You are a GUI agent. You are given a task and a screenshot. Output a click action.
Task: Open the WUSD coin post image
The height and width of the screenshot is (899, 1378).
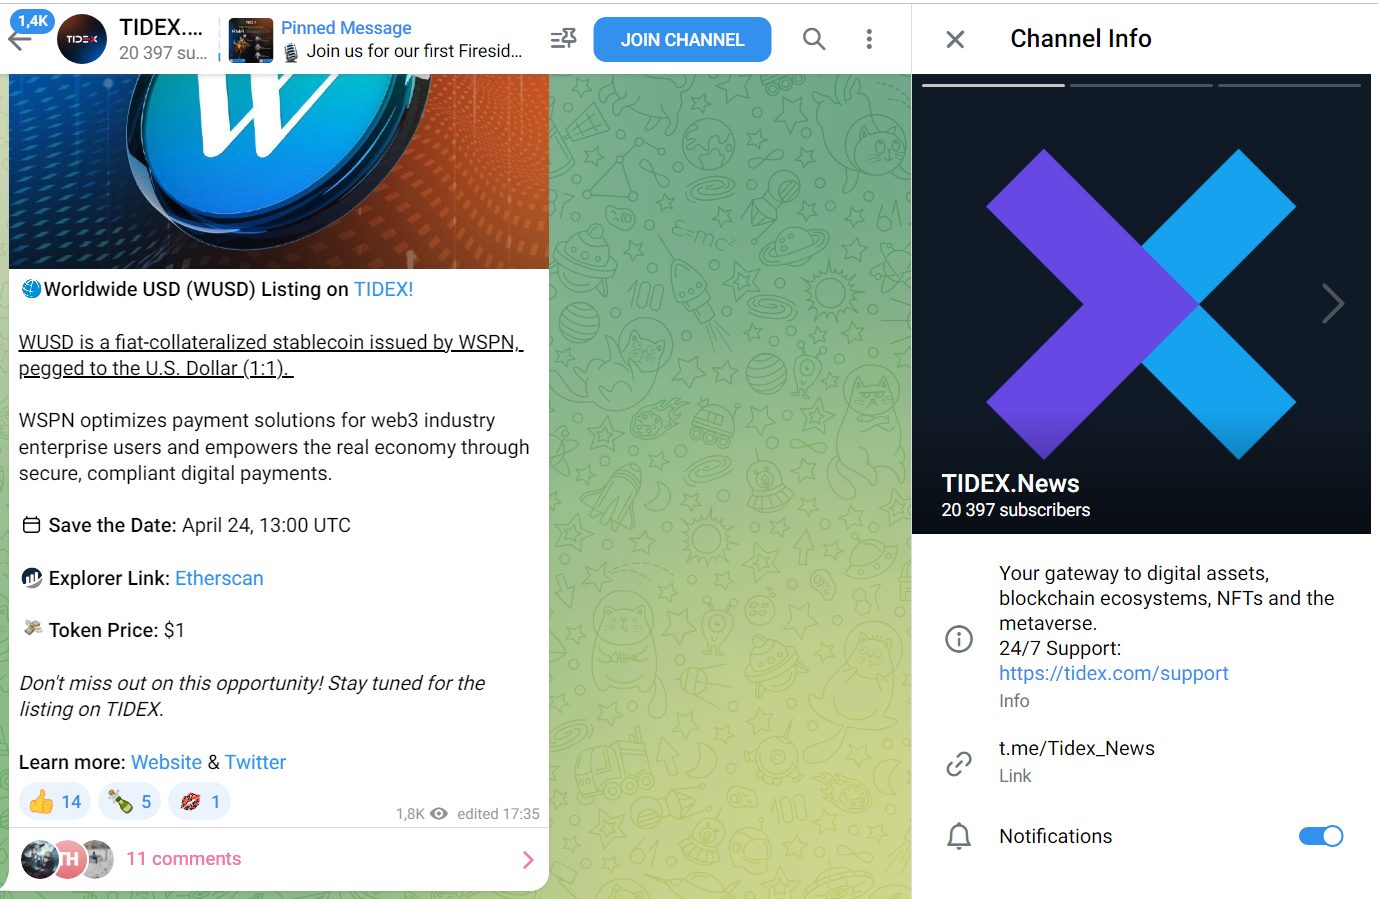279,171
